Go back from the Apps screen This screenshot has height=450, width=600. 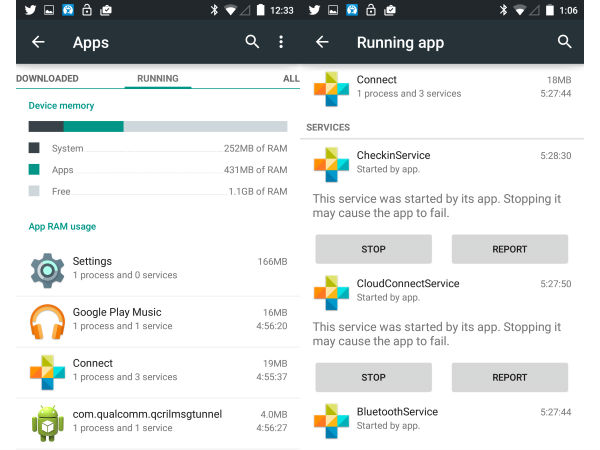38,42
